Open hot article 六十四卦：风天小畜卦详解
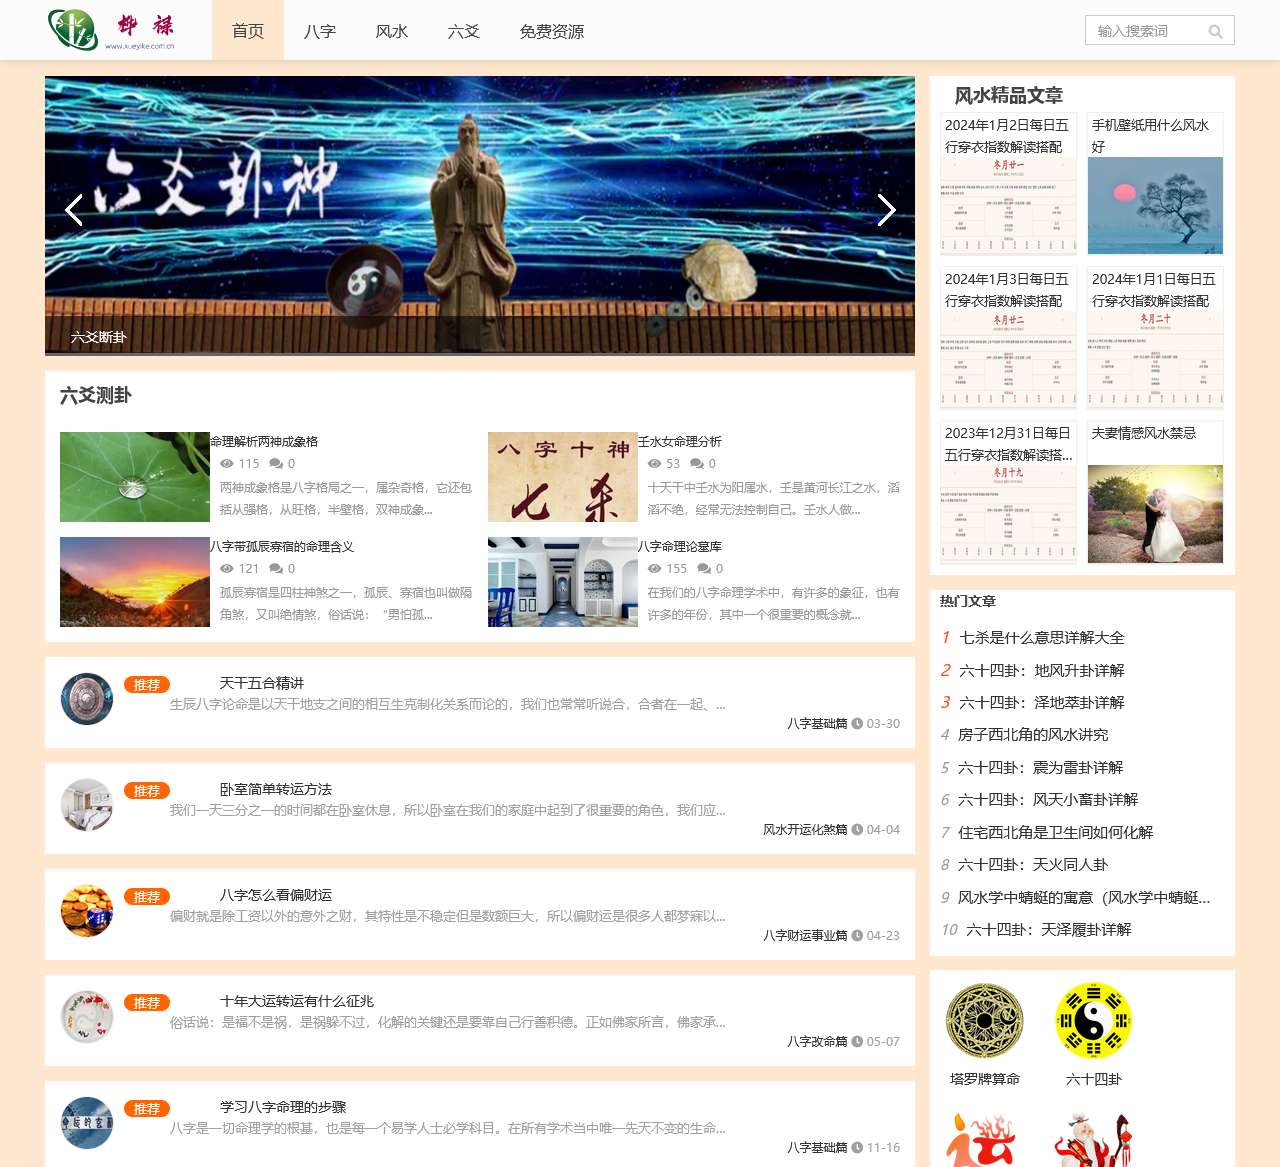 point(1048,799)
